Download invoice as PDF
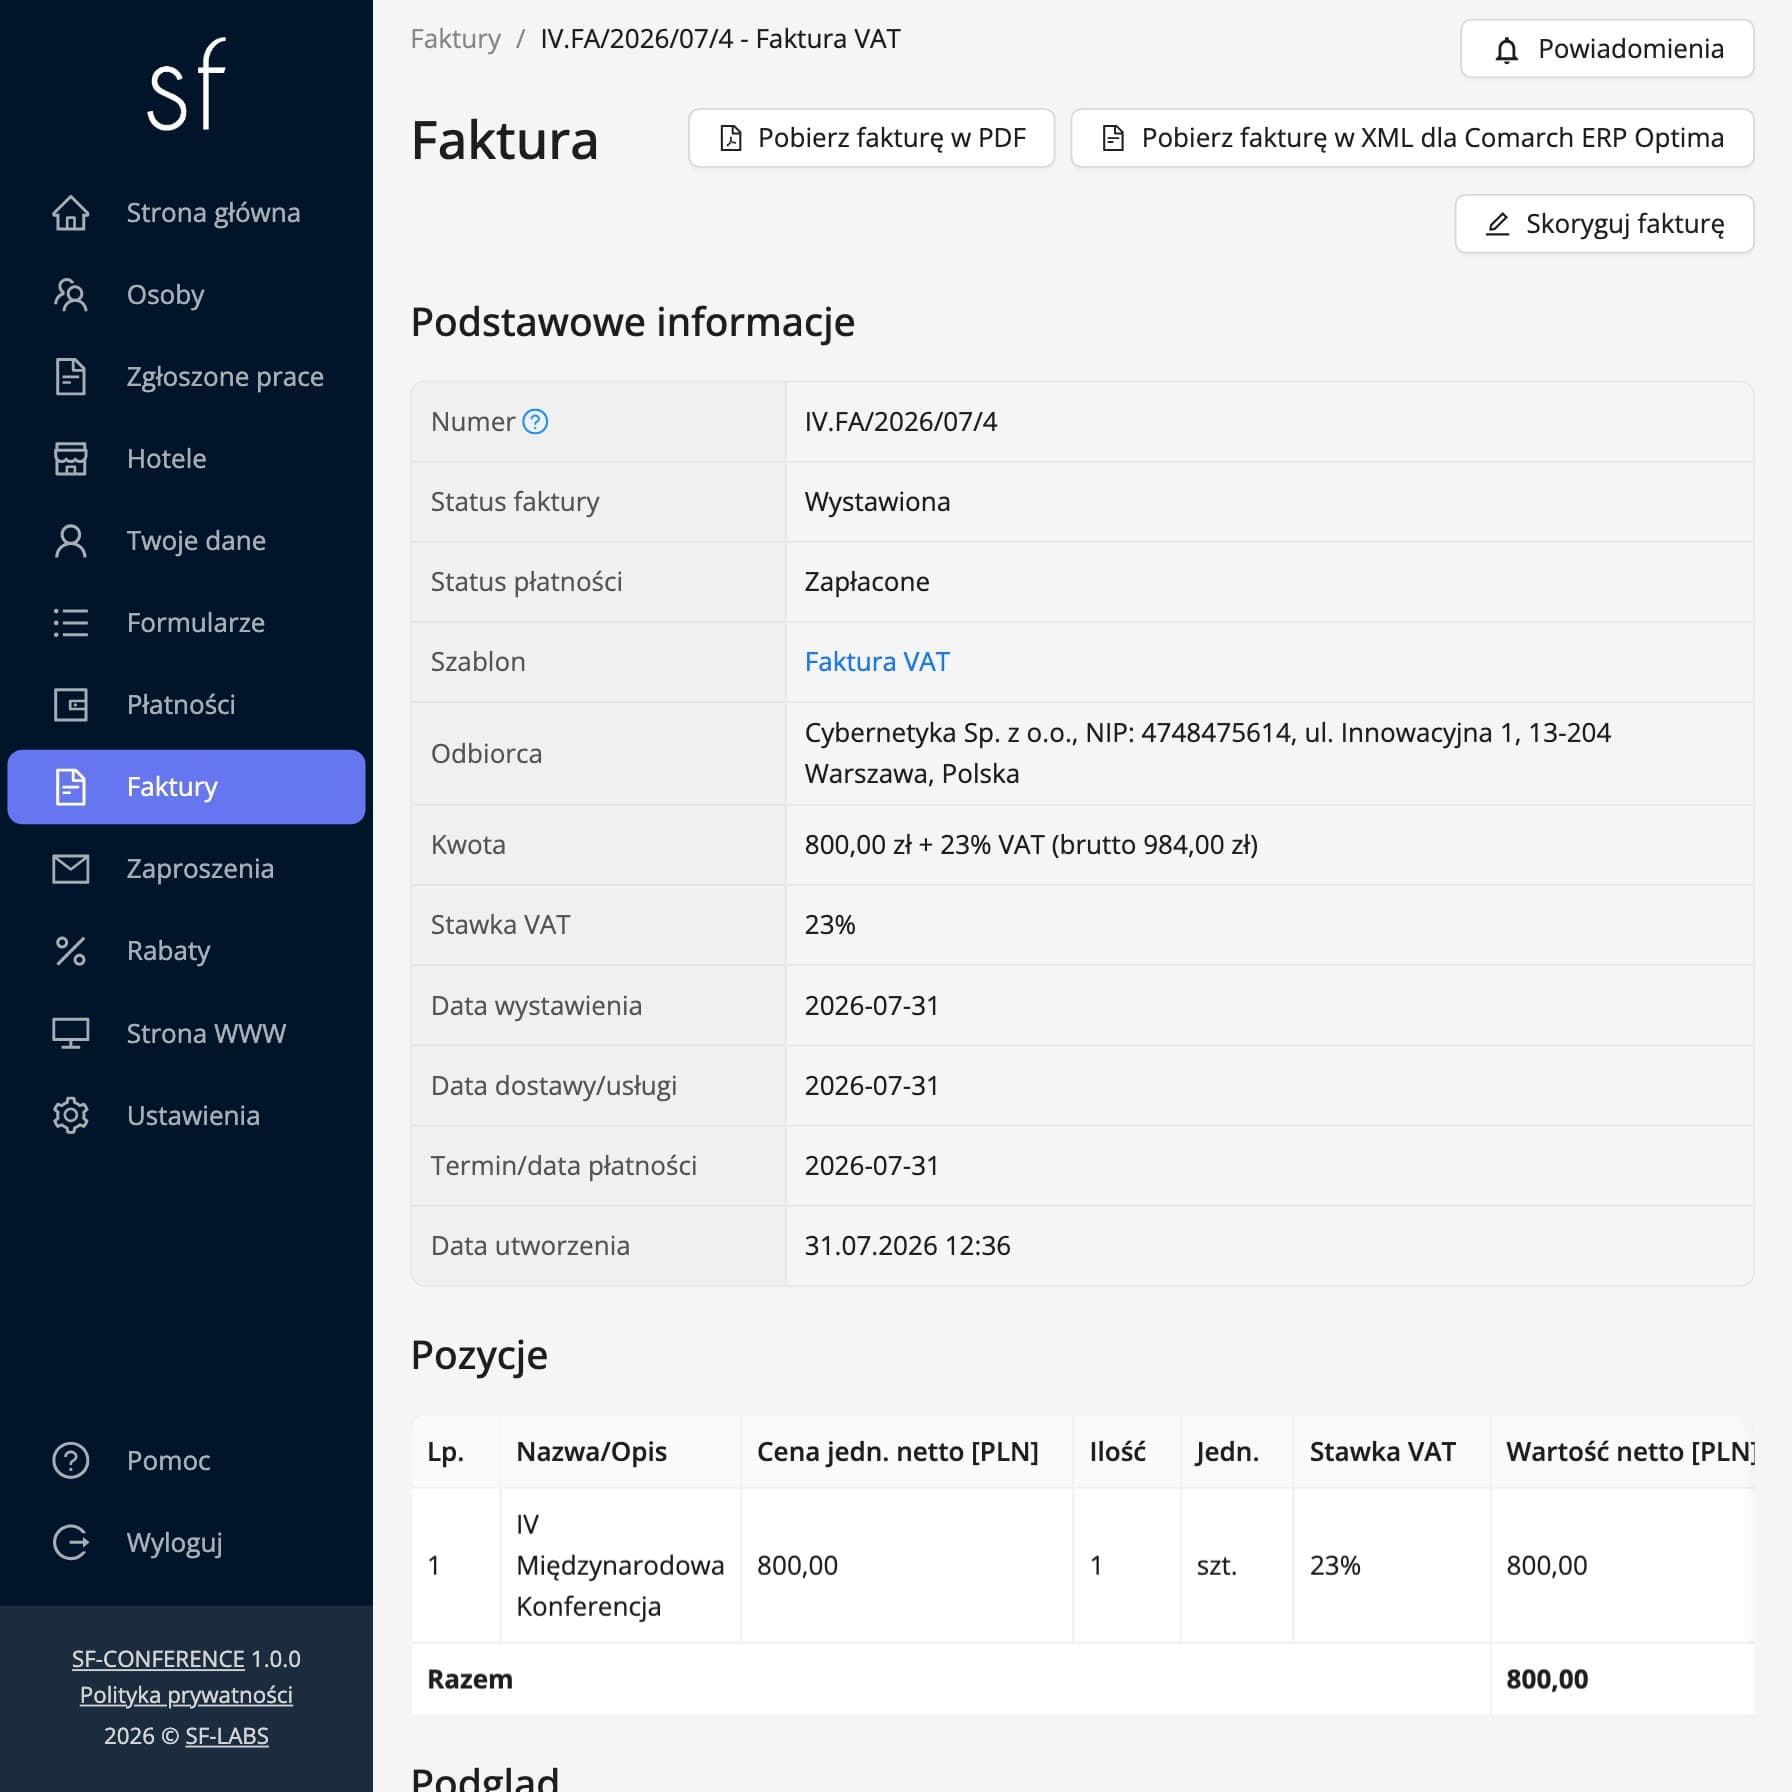 click(871, 138)
